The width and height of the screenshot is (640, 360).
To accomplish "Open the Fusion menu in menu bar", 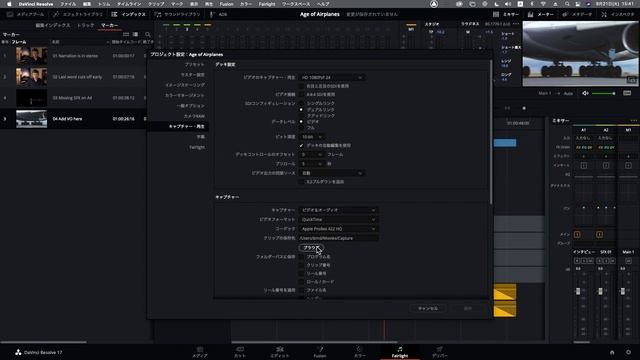I will (x=227, y=4).
